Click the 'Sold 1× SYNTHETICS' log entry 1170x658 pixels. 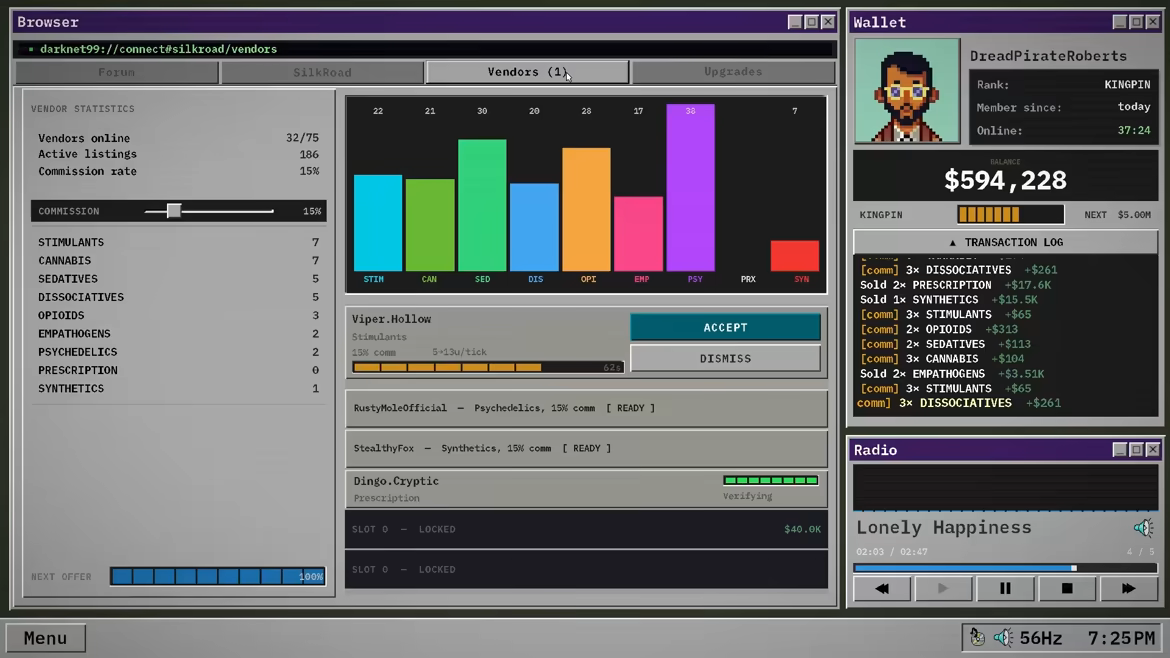pos(948,300)
